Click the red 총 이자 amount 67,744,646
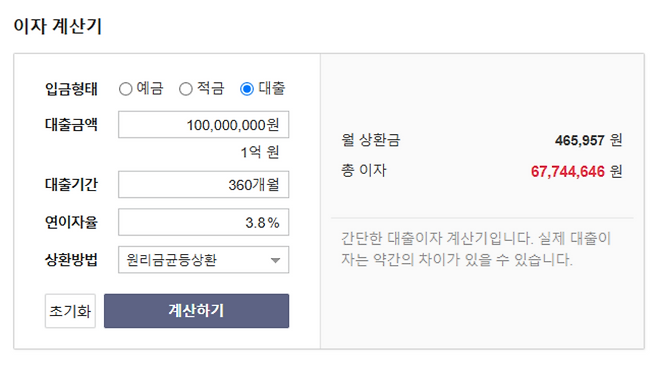Viewport: 658px width, 365px height. point(567,172)
